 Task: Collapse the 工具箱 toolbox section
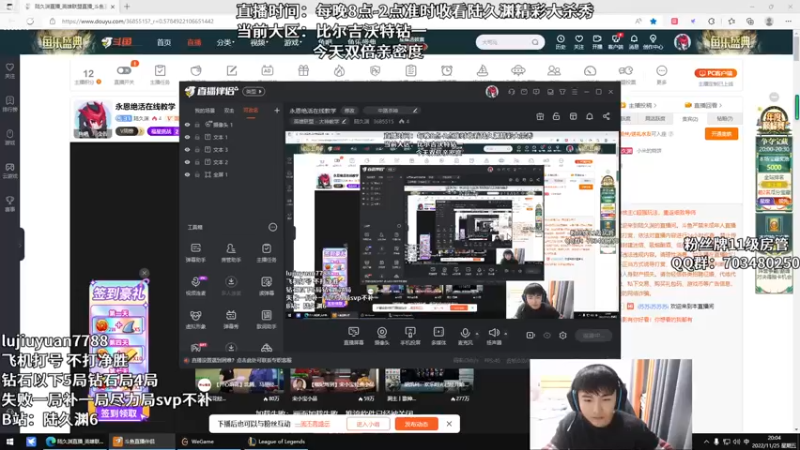pyautogui.click(x=272, y=227)
